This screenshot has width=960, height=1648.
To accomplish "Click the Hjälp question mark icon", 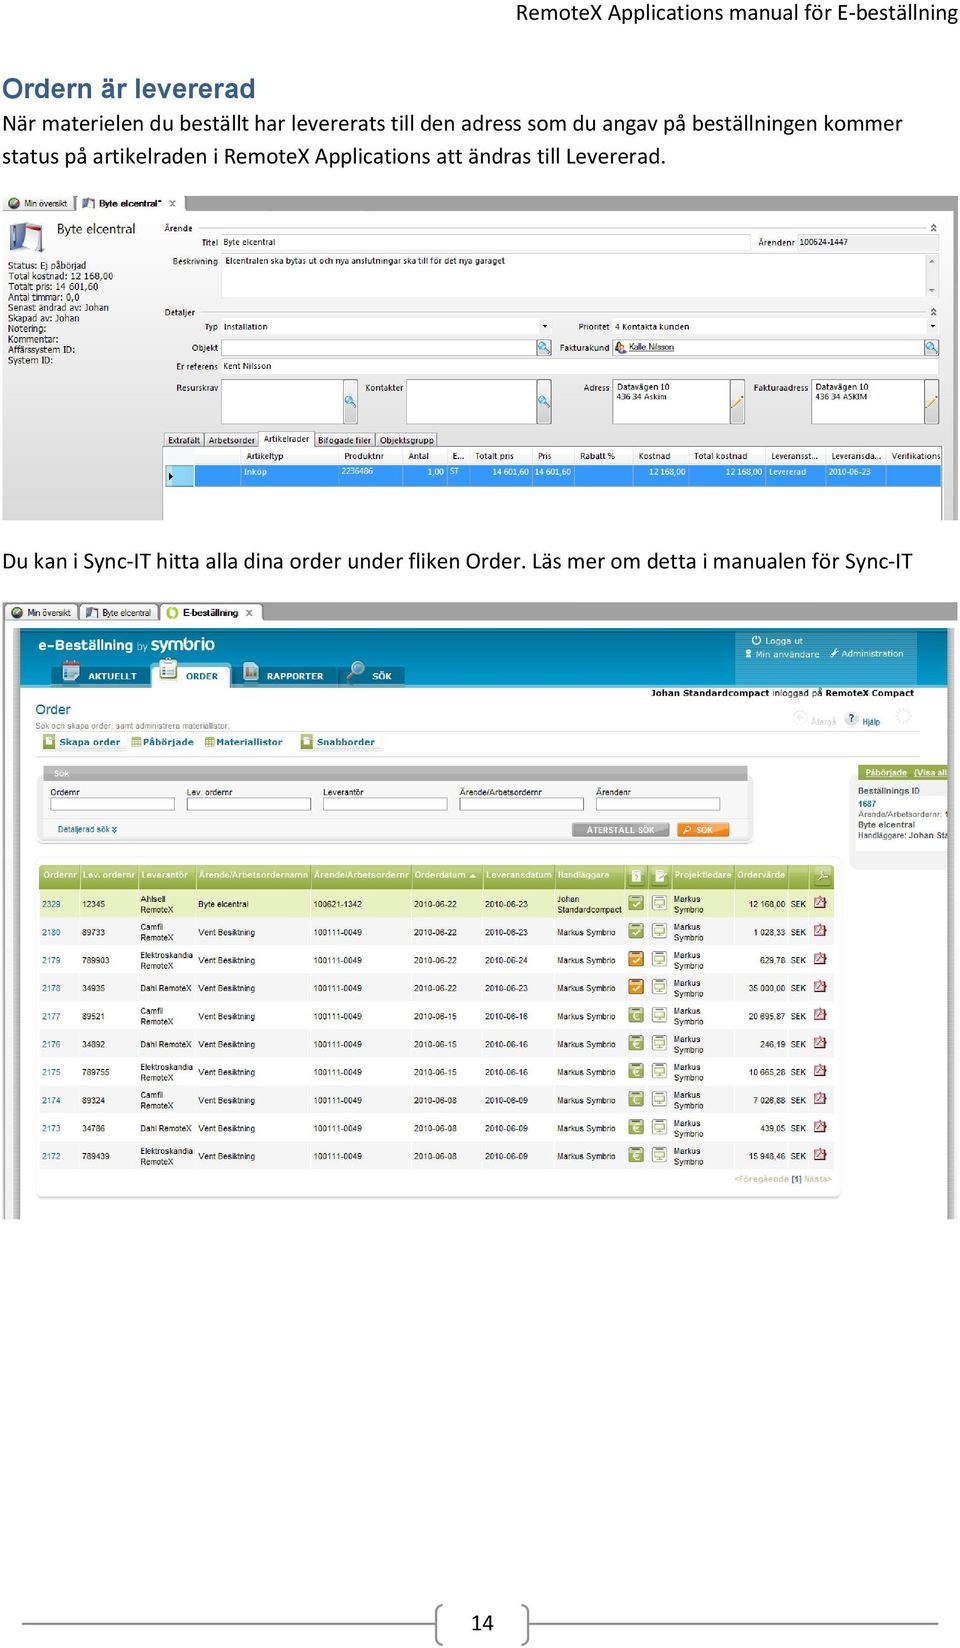I will (852, 719).
